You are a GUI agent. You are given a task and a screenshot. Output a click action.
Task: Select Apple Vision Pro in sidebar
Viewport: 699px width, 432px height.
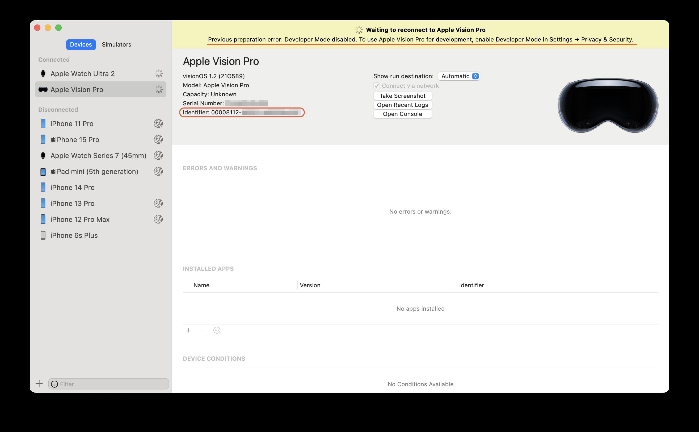tap(100, 90)
